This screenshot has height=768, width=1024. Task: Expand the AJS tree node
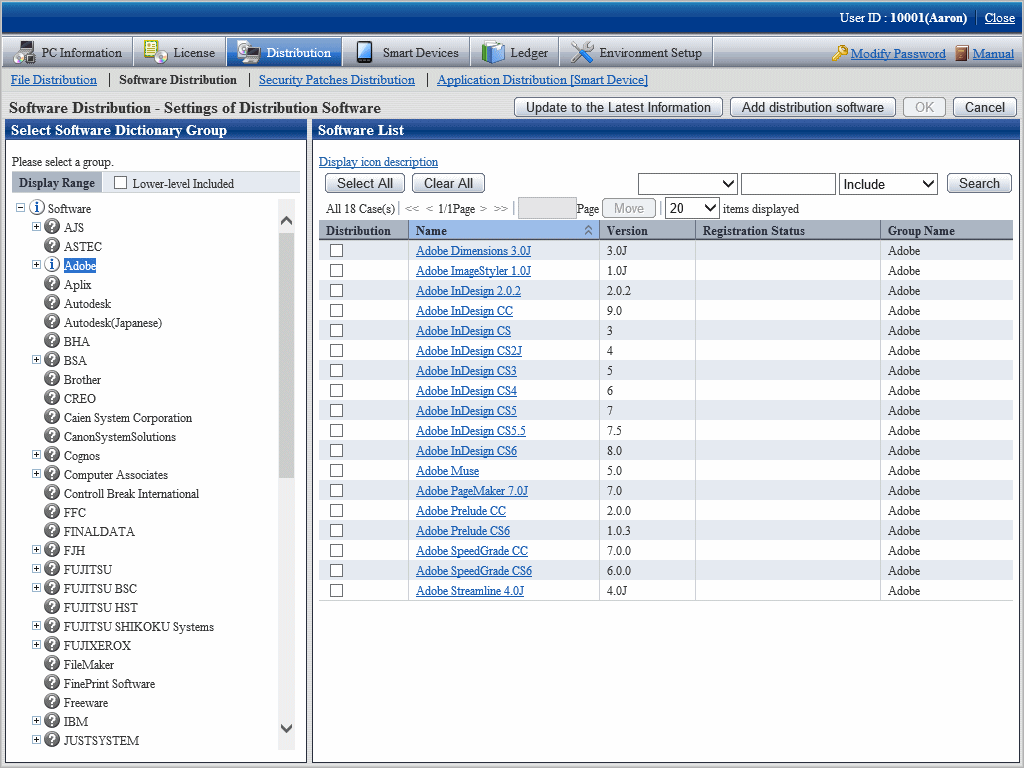(x=37, y=227)
